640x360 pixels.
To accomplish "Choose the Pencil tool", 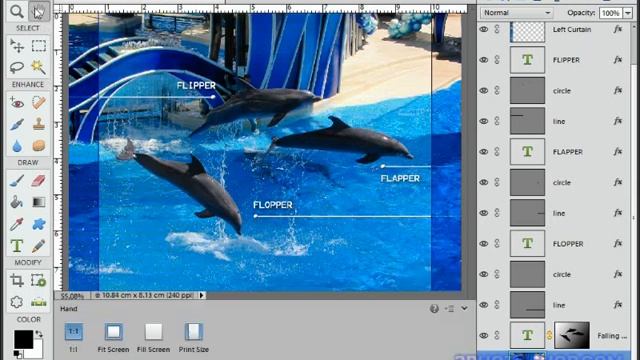I will [x=39, y=246].
